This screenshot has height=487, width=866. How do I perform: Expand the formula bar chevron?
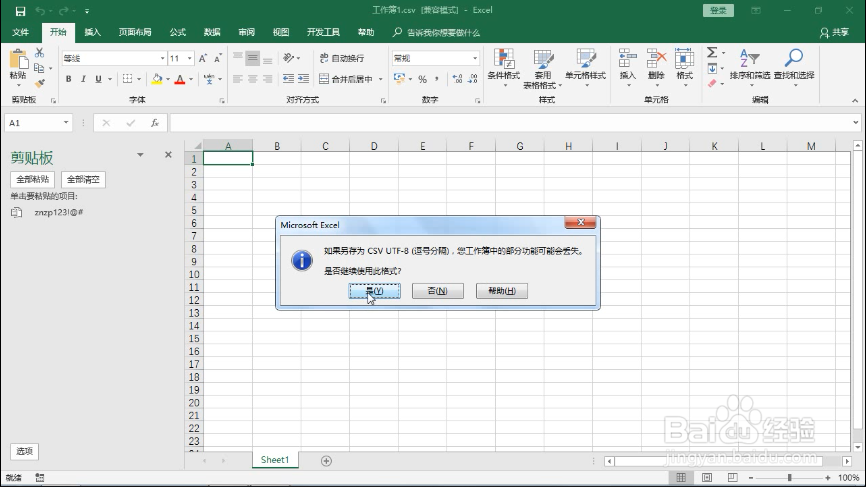(856, 123)
